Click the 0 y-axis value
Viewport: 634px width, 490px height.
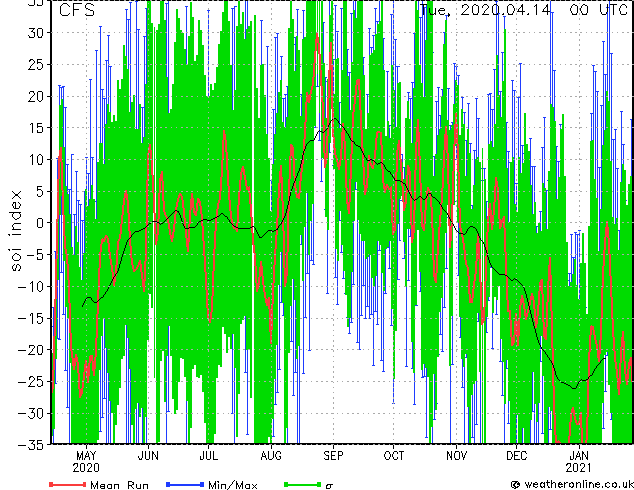pos(41,223)
